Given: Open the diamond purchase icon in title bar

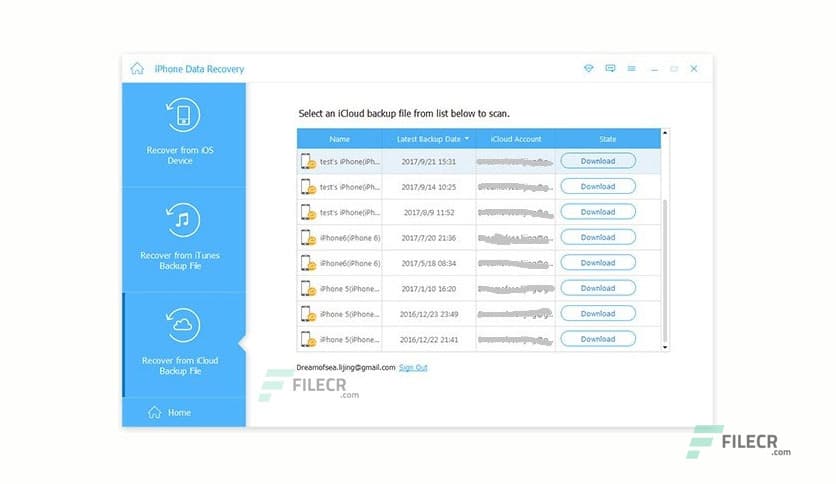Looking at the screenshot, I should [589, 68].
